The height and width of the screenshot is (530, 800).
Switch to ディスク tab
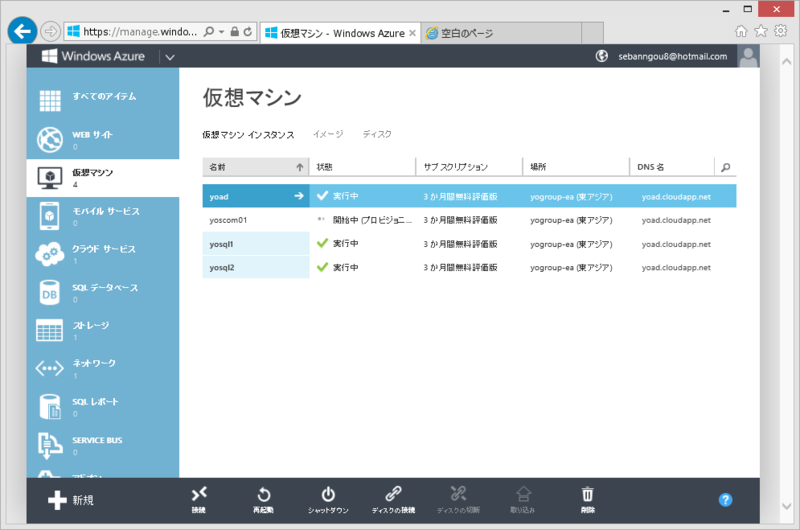pos(377,134)
